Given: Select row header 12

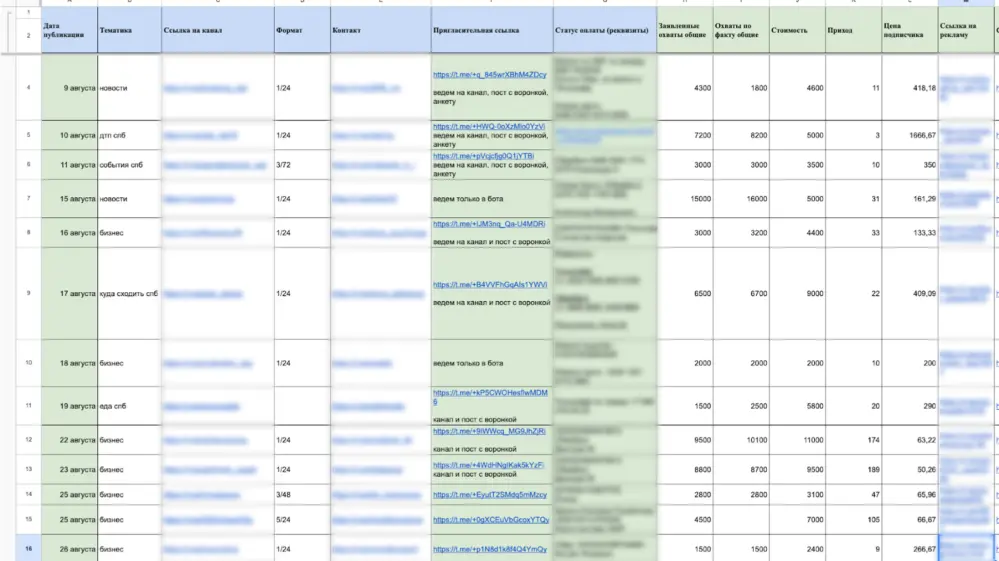Looking at the screenshot, I should pos(28,439).
